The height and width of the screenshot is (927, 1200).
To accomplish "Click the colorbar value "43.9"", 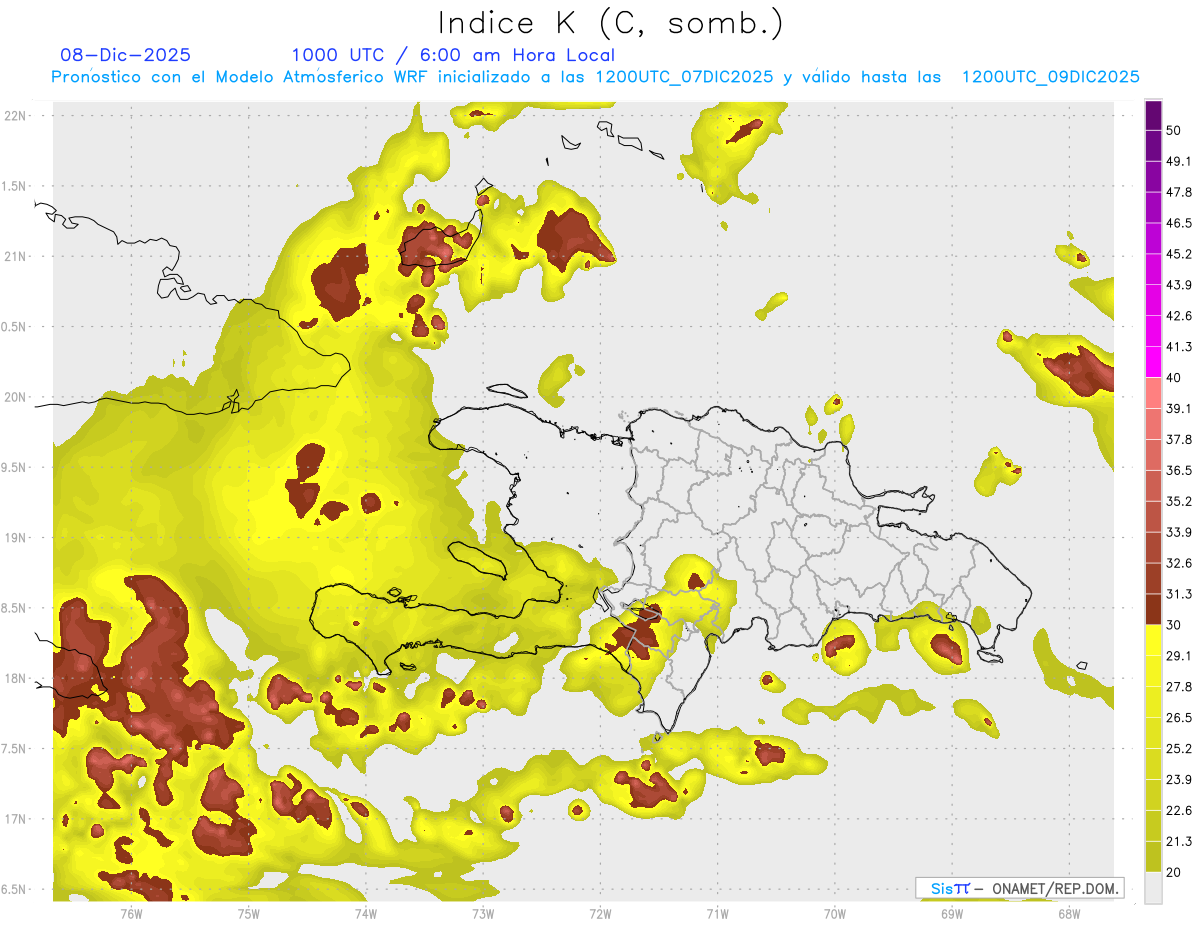I will point(1179,285).
